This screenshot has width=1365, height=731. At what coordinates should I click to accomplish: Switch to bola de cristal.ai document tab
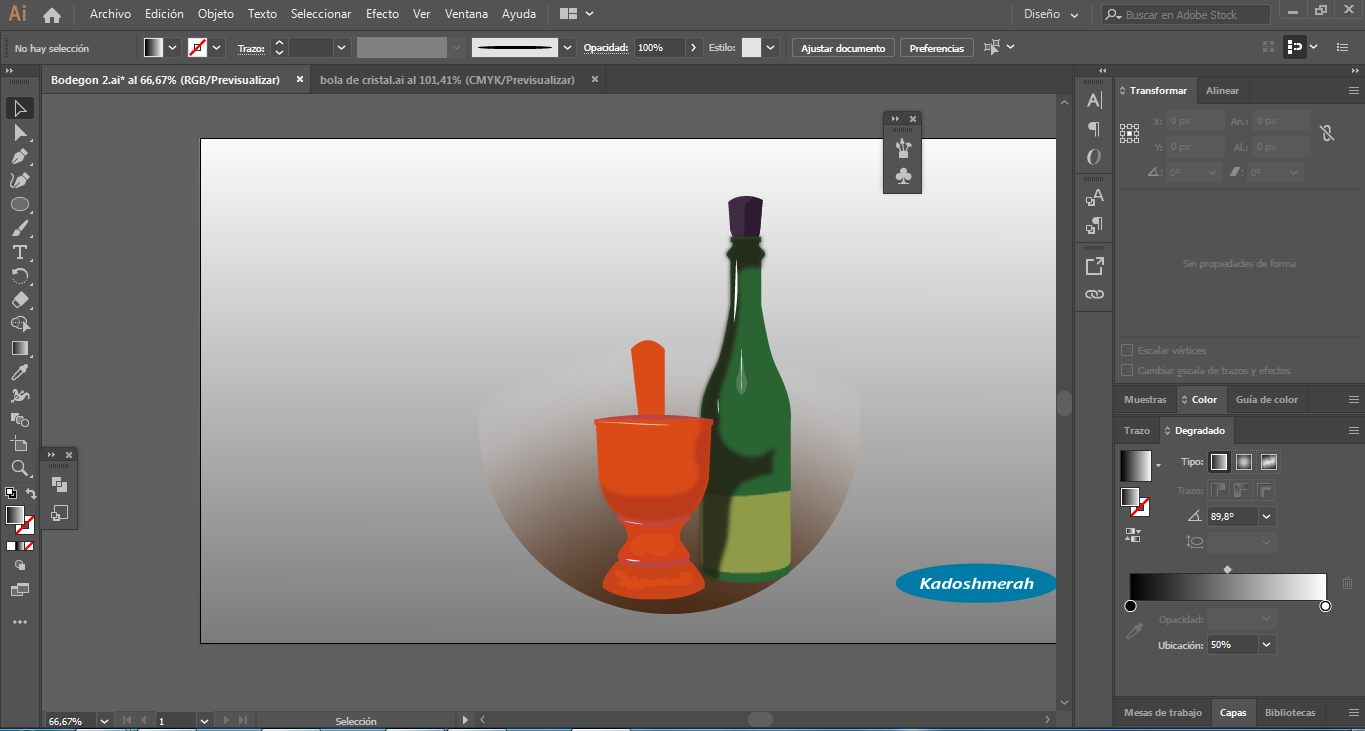[447, 79]
